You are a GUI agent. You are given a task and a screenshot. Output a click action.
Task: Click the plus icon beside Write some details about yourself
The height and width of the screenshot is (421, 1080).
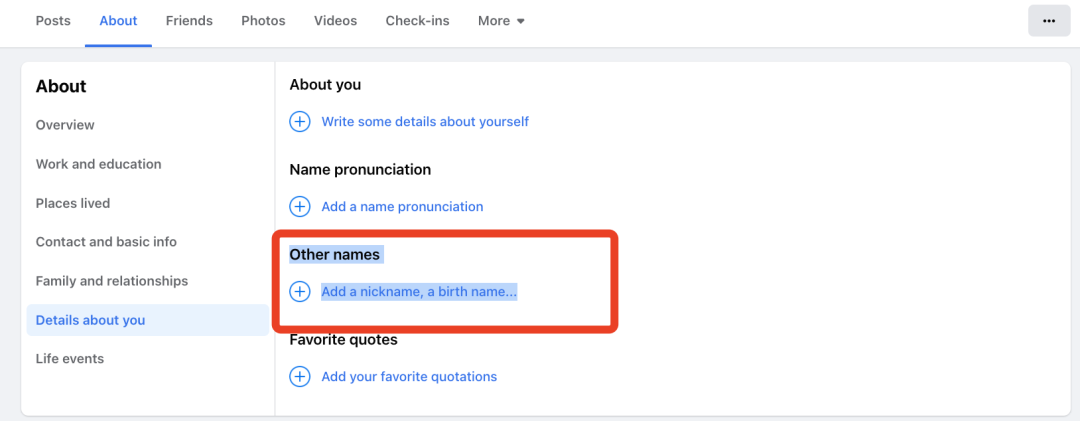[x=300, y=122]
